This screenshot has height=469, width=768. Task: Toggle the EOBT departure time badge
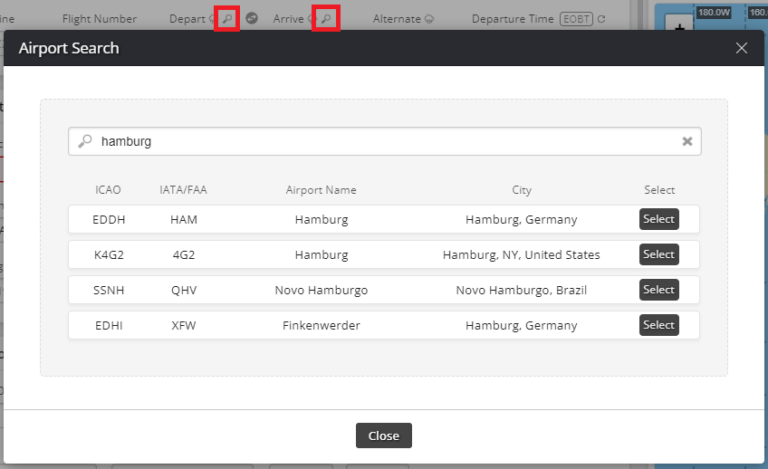pyautogui.click(x=575, y=19)
